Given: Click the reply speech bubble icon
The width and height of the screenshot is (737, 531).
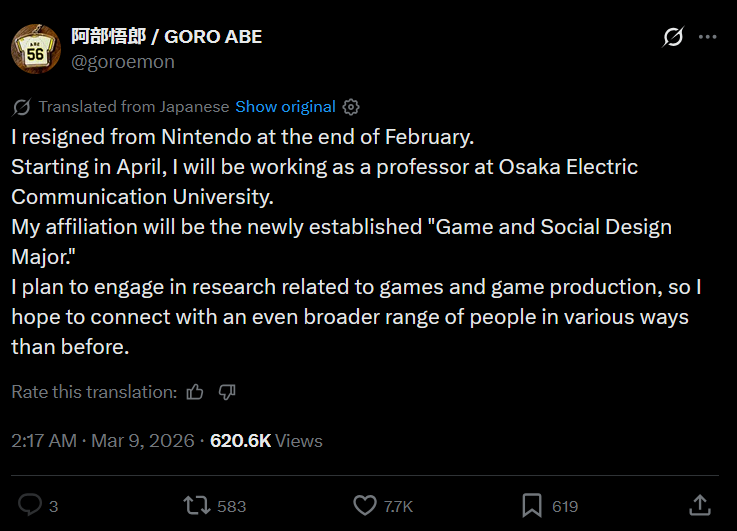Looking at the screenshot, I should coord(31,505).
